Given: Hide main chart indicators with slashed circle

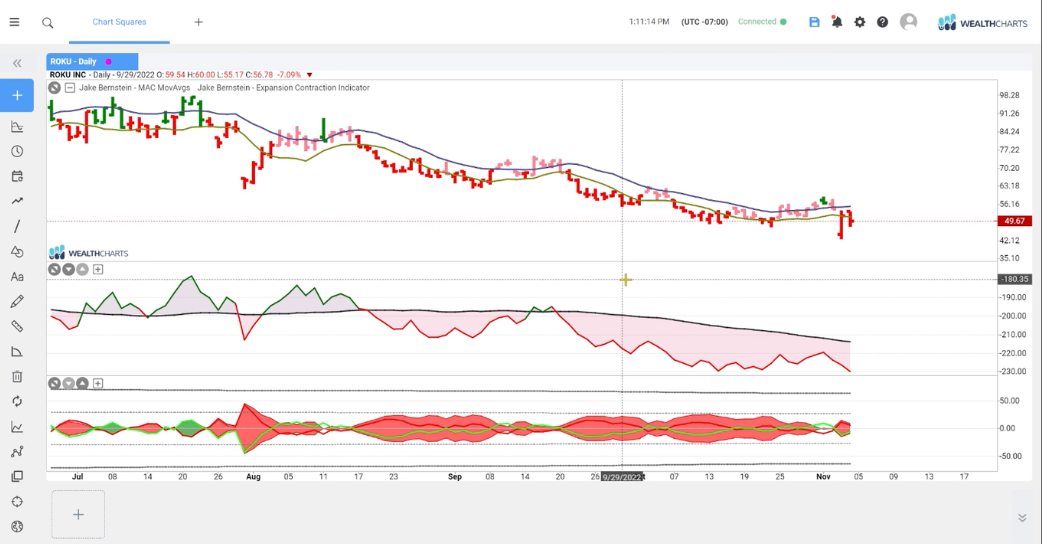Looking at the screenshot, I should (x=54, y=88).
